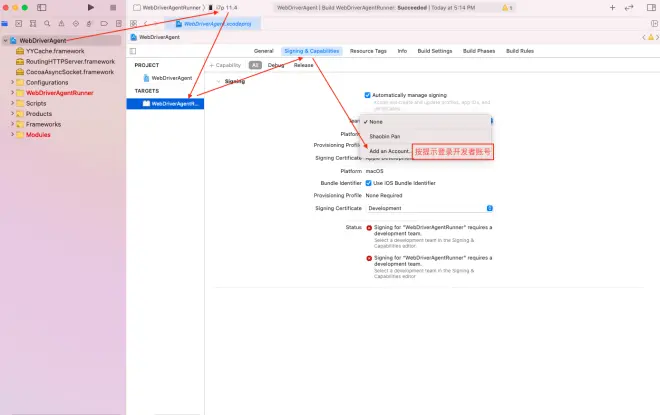
Task: Open the Signing & Capabilities tab
Action: (x=311, y=51)
